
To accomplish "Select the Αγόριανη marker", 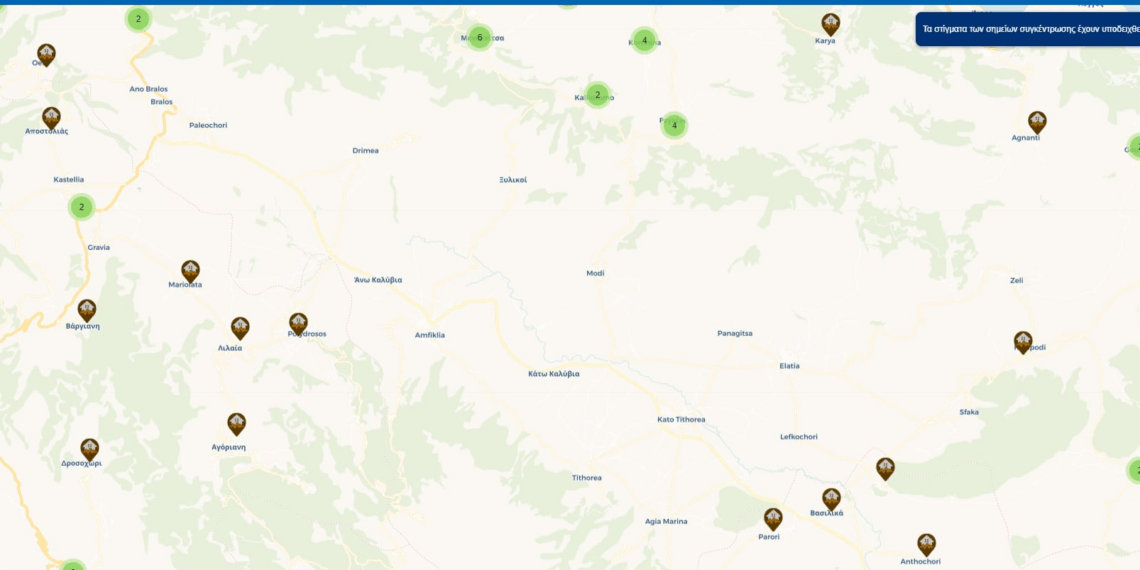I will (x=236, y=424).
